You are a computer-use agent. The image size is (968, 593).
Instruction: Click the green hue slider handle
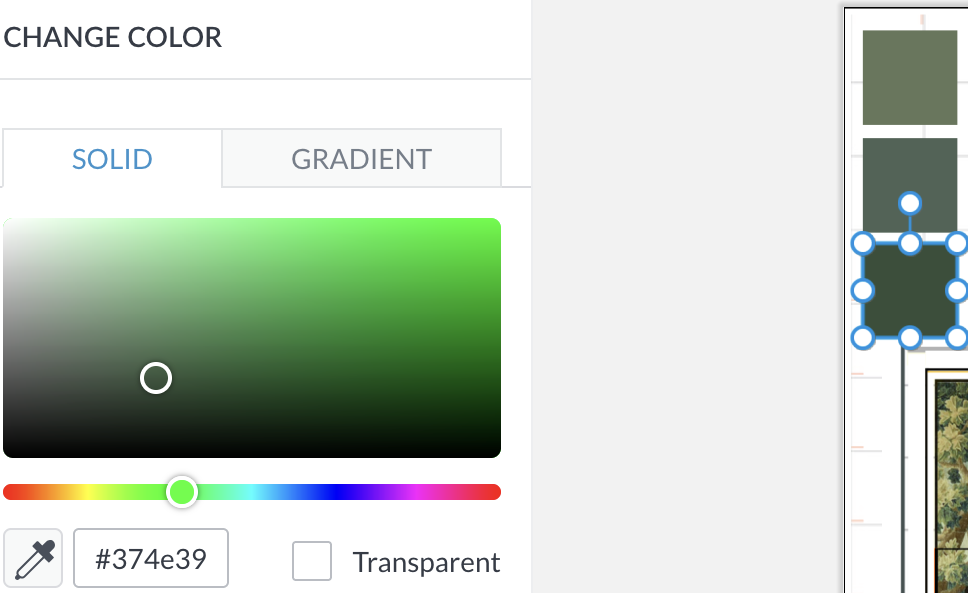coord(182,492)
